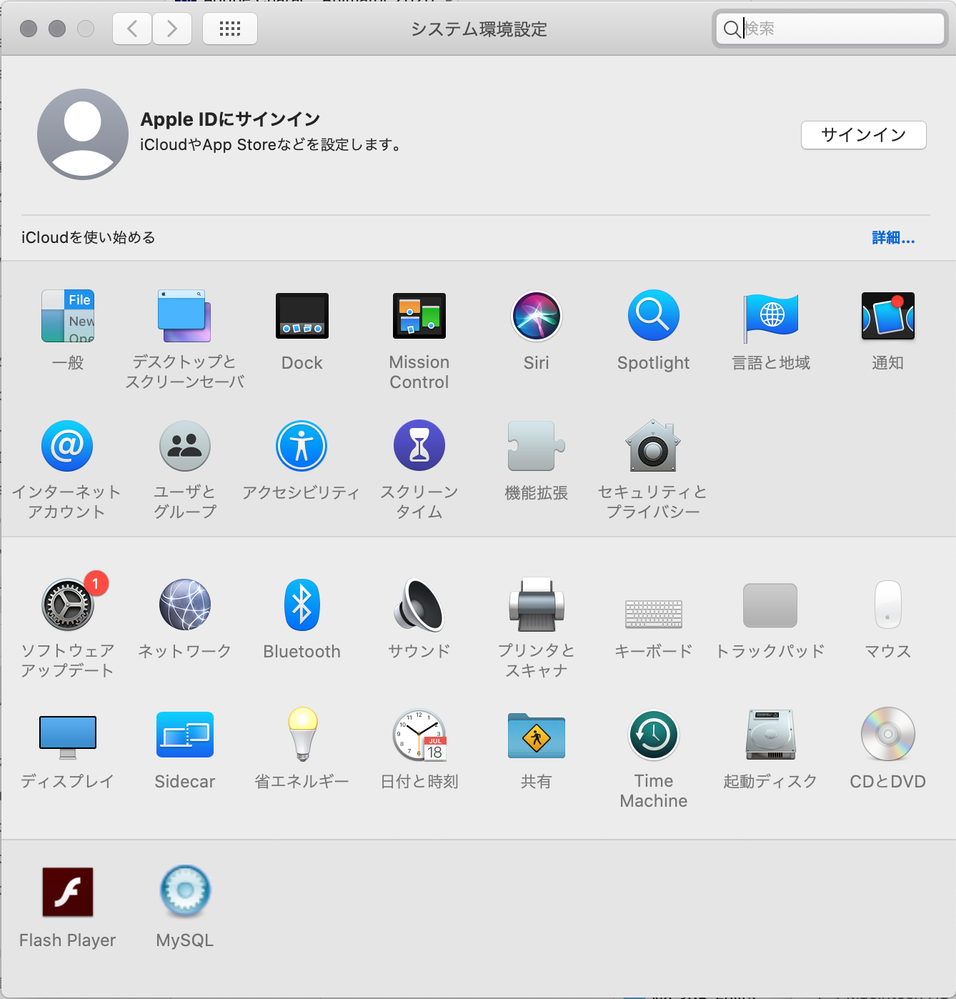This screenshot has width=956, height=999.
Task: Go back with the left arrow button
Action: (132, 29)
